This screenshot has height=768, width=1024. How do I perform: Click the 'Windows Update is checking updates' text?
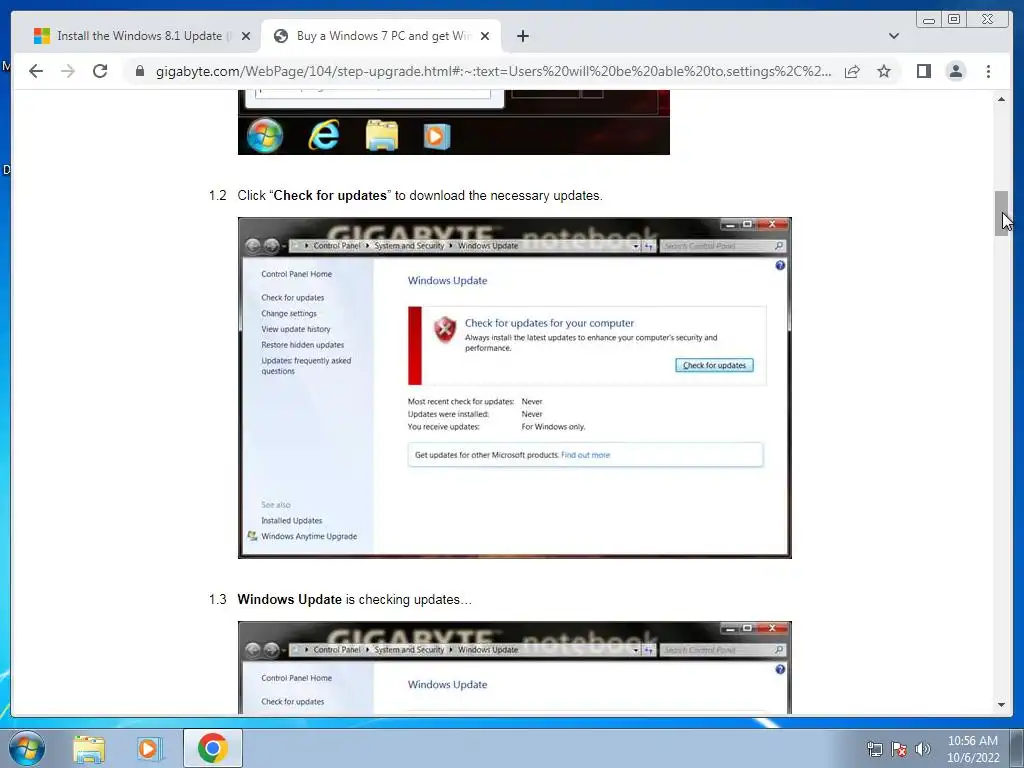[355, 600]
